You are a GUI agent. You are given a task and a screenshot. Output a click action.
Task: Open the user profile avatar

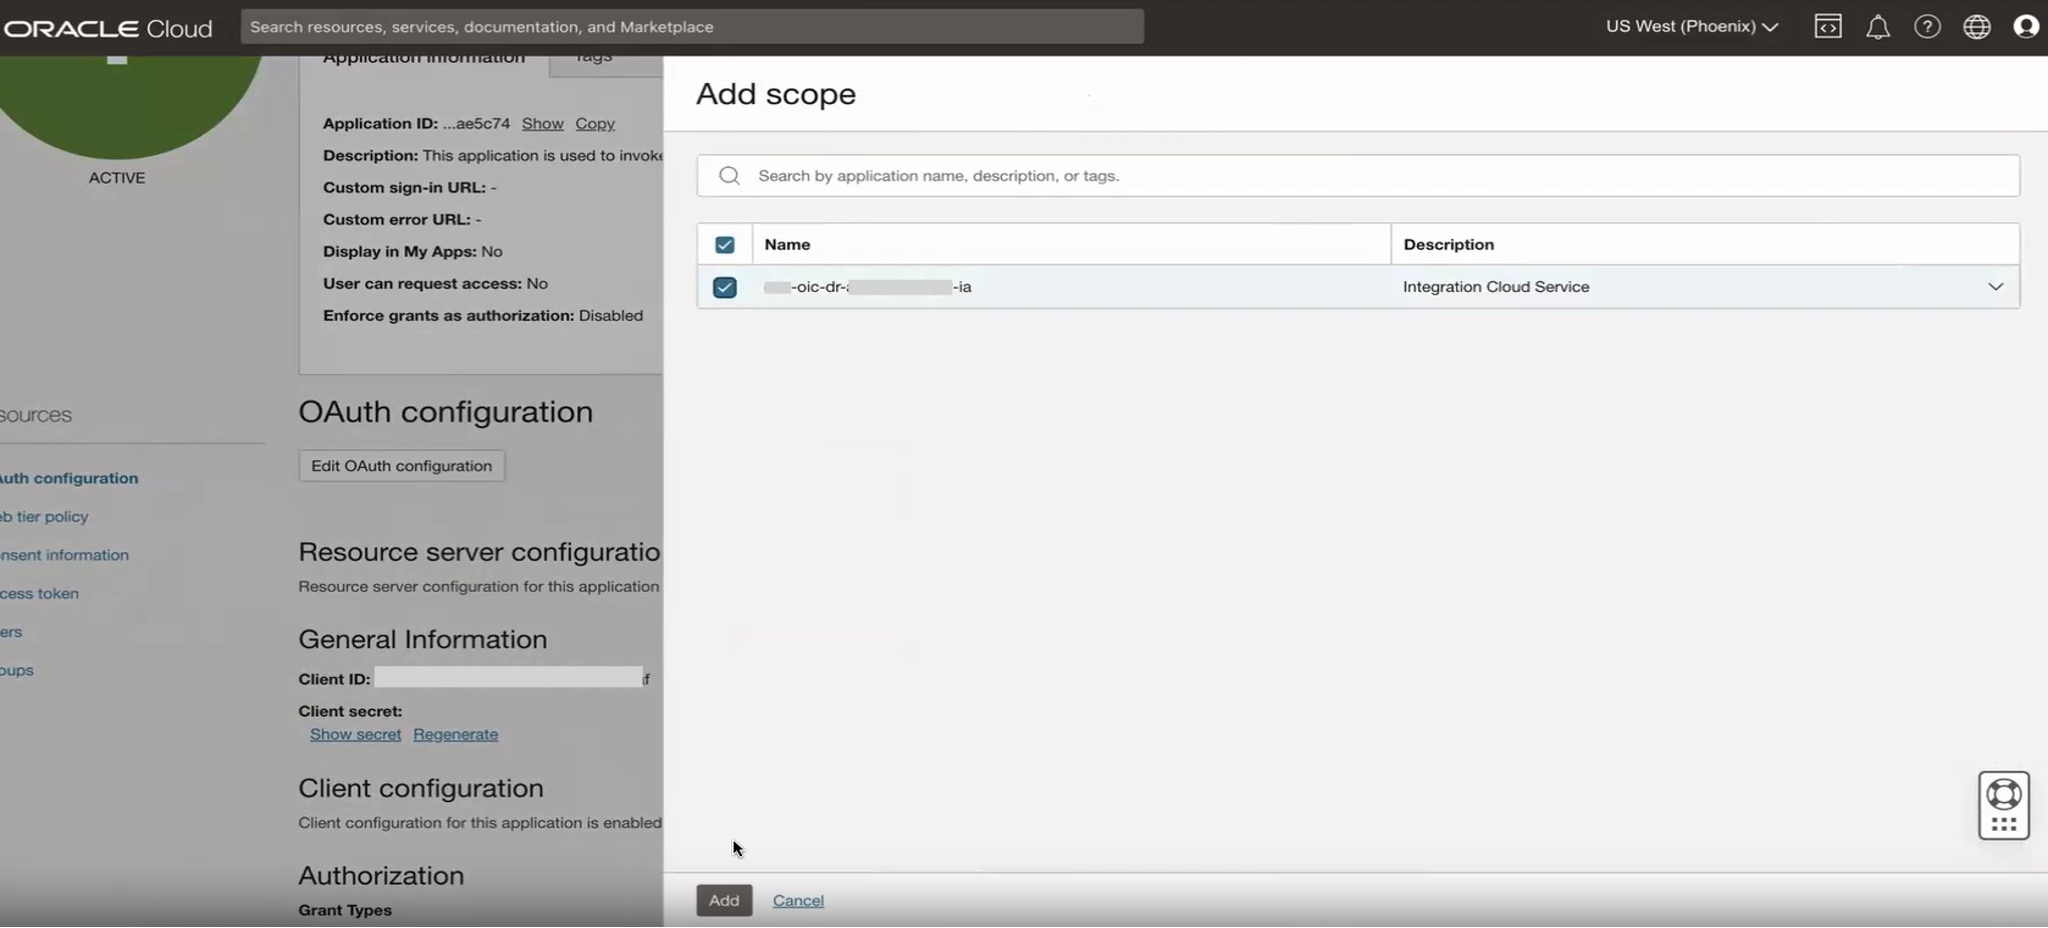[2026, 26]
